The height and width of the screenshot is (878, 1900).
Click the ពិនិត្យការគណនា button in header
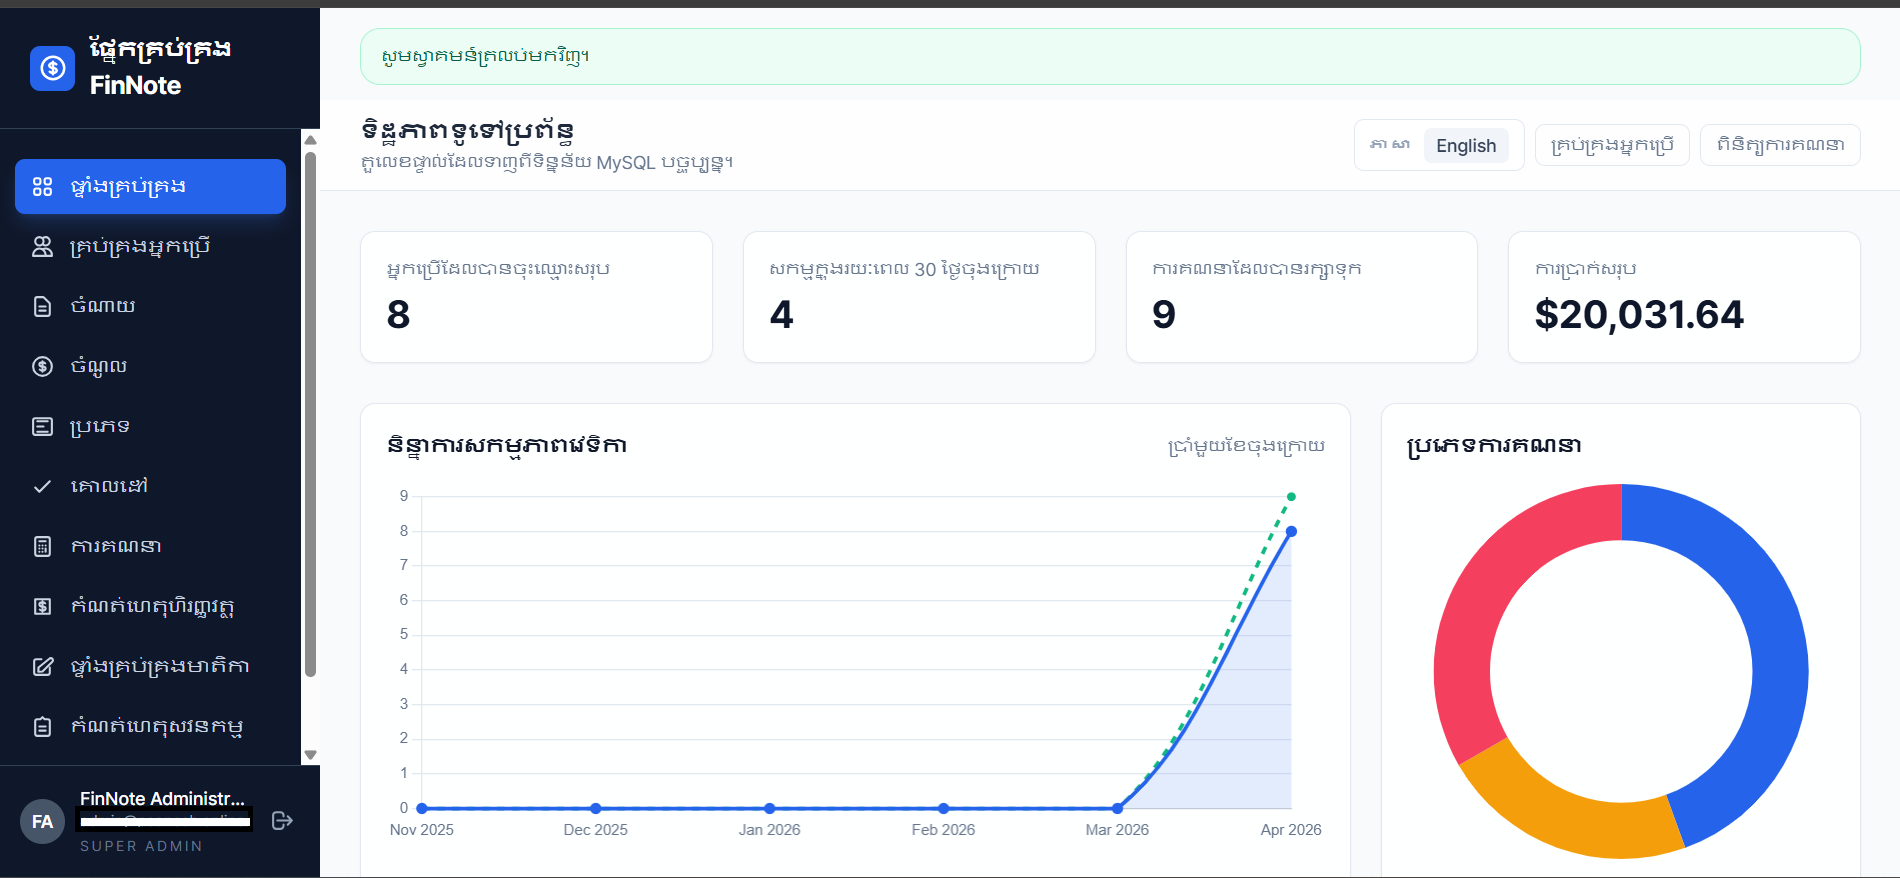pyautogui.click(x=1779, y=145)
